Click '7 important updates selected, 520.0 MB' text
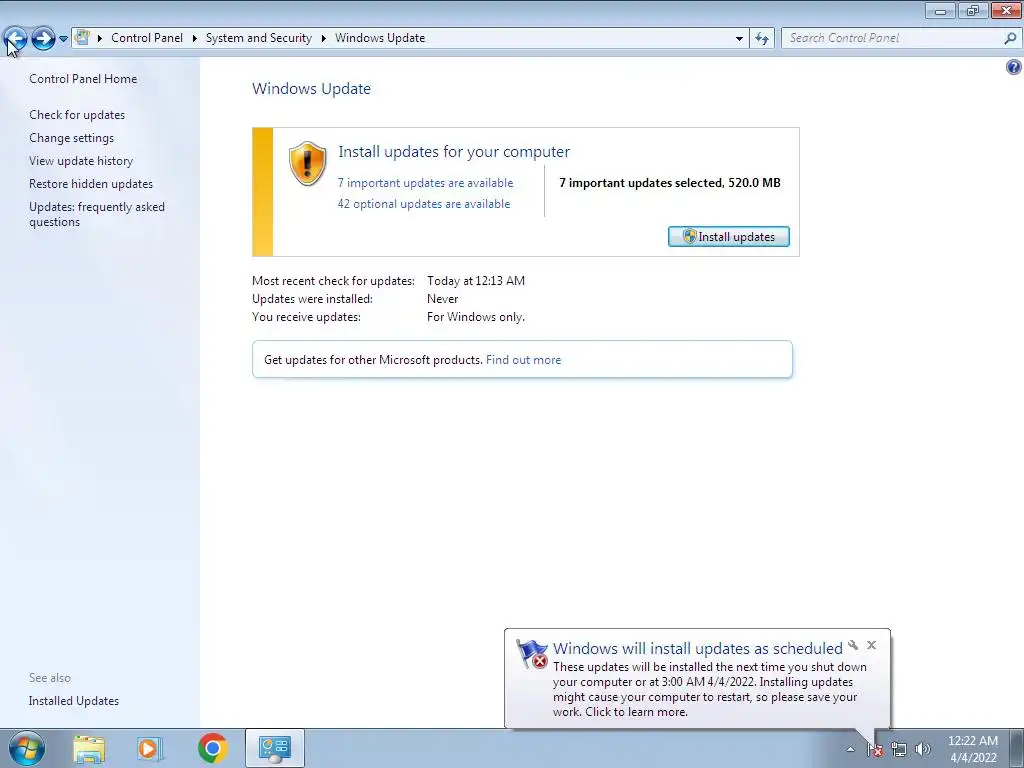This screenshot has width=1024, height=768. pyautogui.click(x=670, y=183)
